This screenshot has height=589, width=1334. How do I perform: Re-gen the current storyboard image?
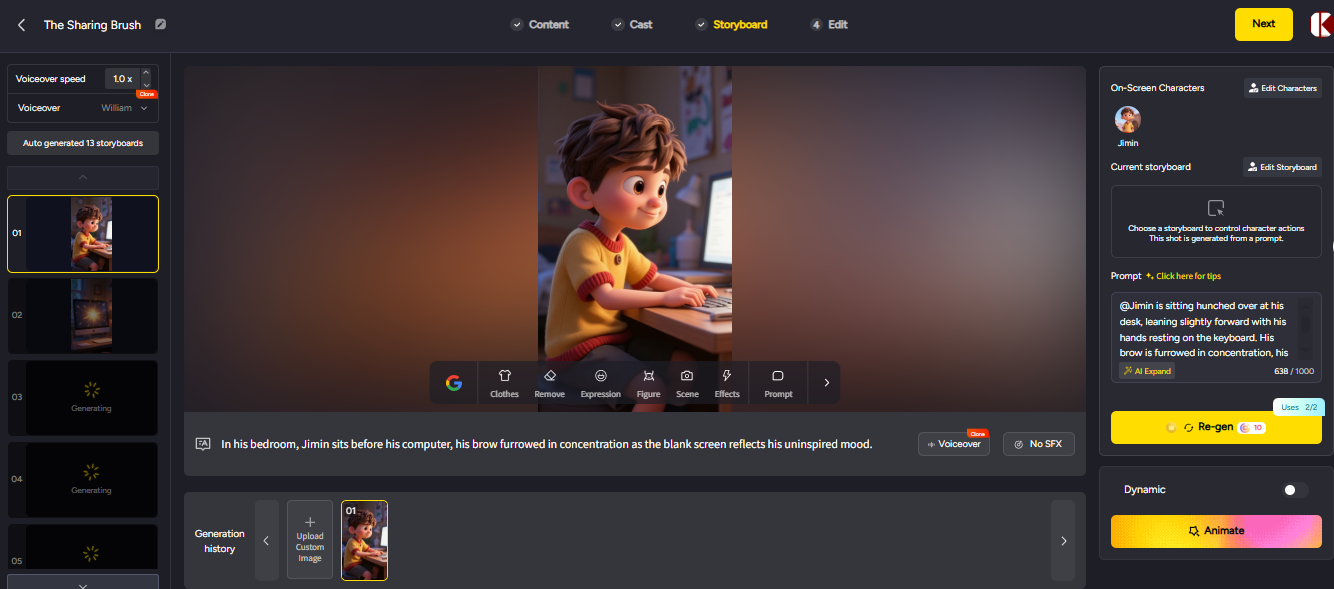pos(1216,427)
